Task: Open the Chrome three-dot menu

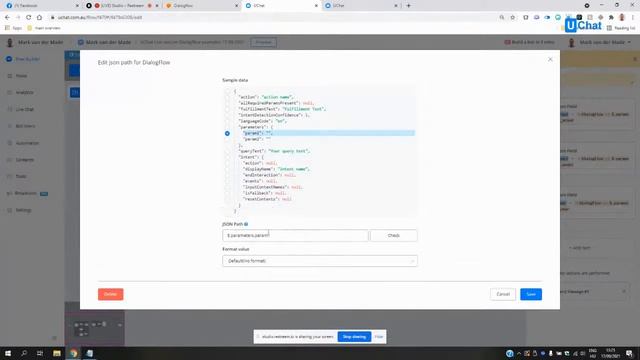Action: coord(633,18)
